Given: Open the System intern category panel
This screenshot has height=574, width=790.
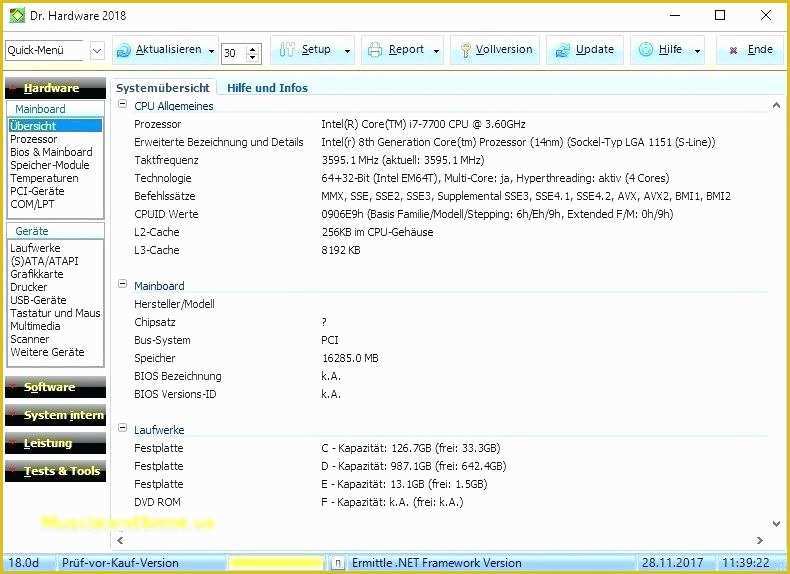Looking at the screenshot, I should coord(55,415).
